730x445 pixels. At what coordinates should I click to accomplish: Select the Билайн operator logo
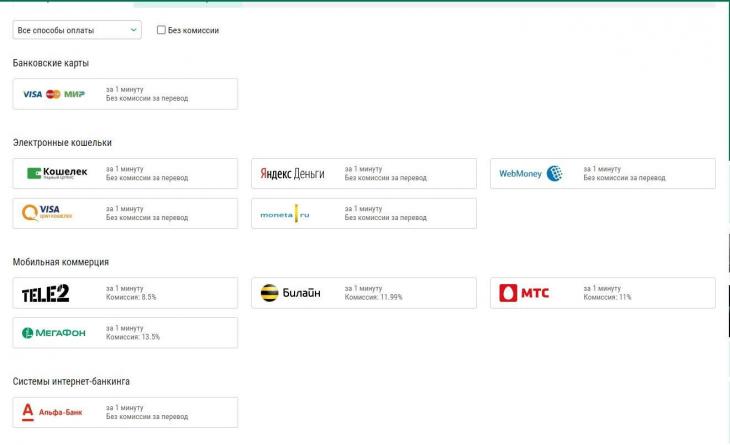[x=291, y=293]
